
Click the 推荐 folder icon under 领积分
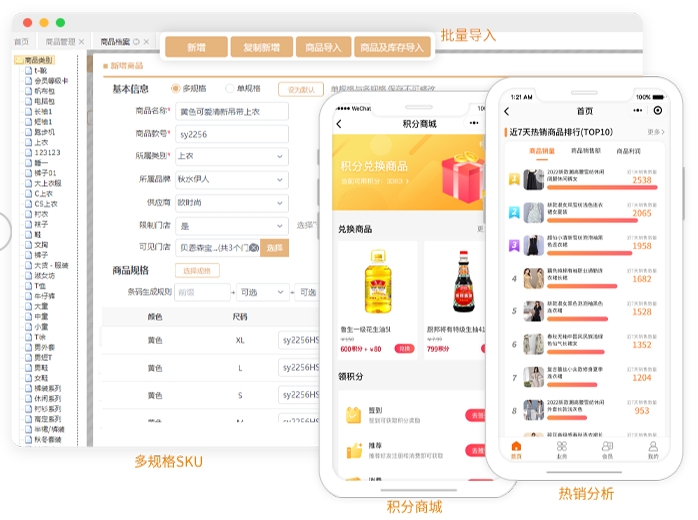[x=353, y=451]
